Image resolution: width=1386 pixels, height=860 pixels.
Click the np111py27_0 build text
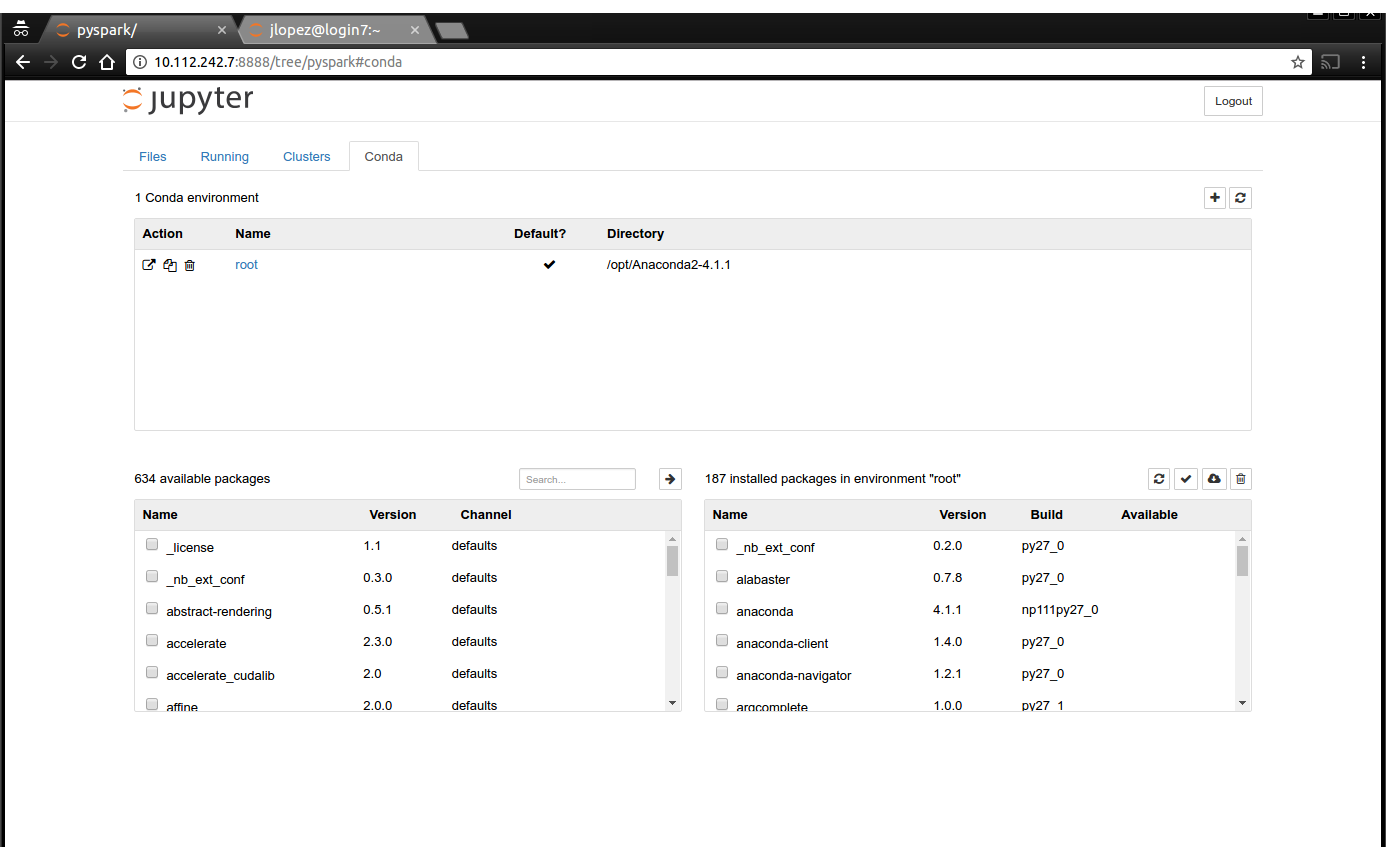pyautogui.click(x=1060, y=610)
